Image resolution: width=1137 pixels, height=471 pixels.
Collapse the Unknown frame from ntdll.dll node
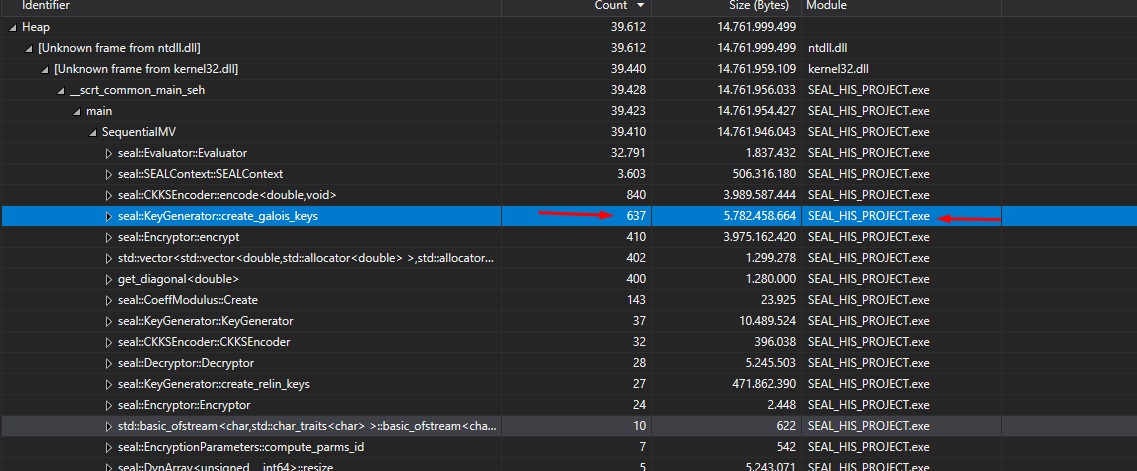pyautogui.click(x=28, y=49)
